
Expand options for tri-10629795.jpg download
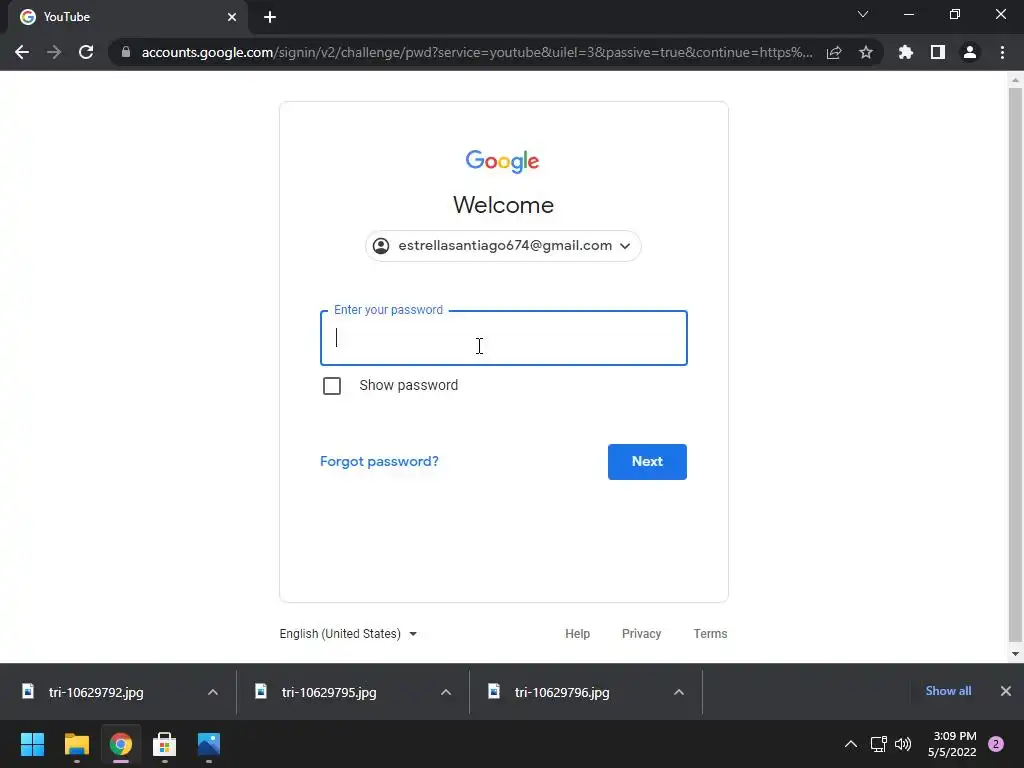pyautogui.click(x=446, y=692)
